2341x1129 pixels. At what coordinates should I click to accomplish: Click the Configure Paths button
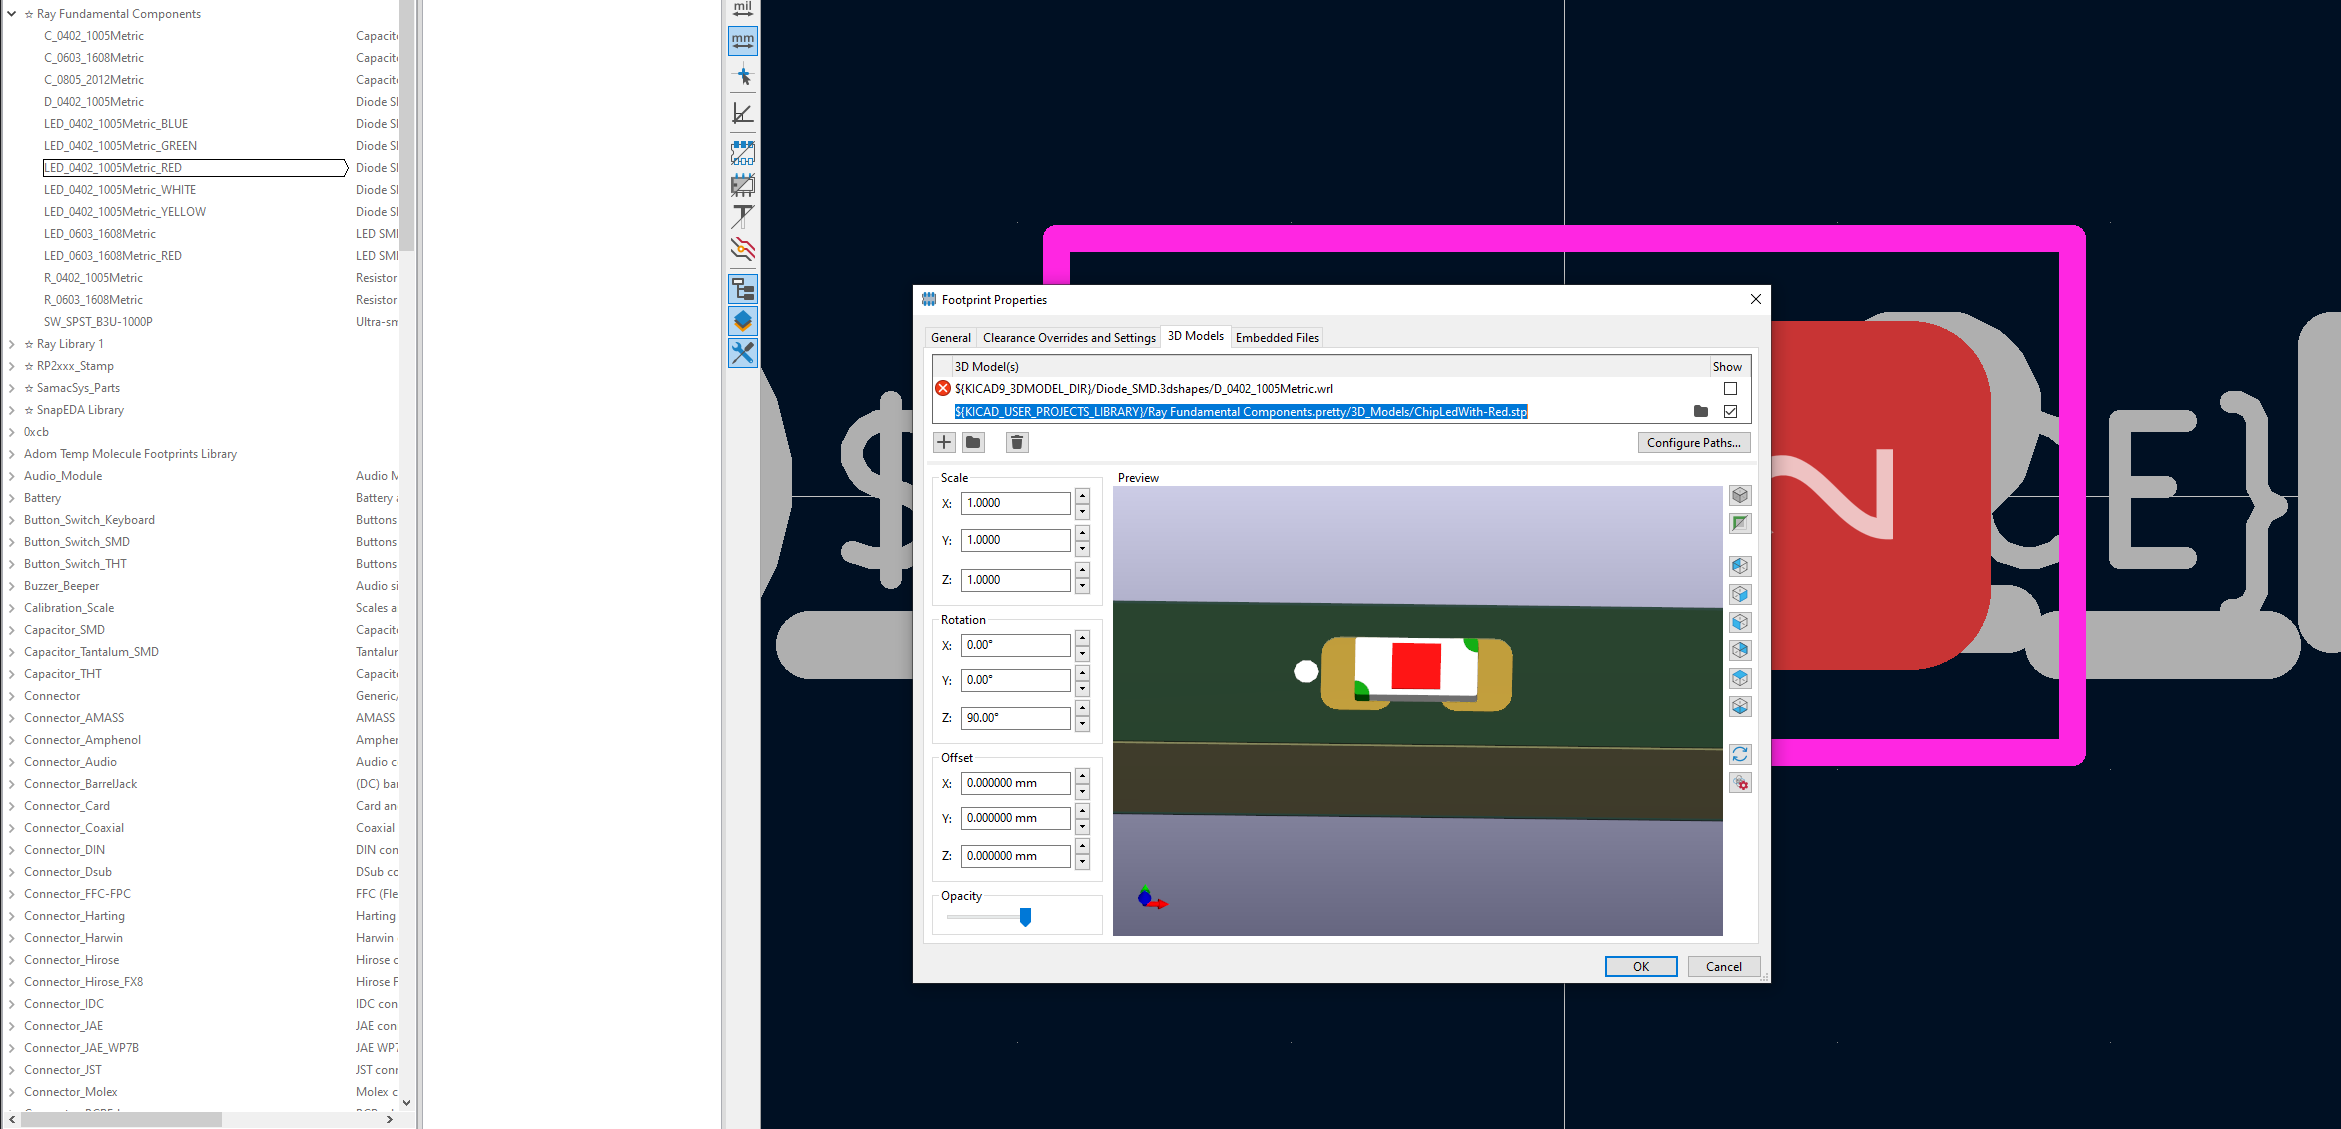pyautogui.click(x=1693, y=443)
